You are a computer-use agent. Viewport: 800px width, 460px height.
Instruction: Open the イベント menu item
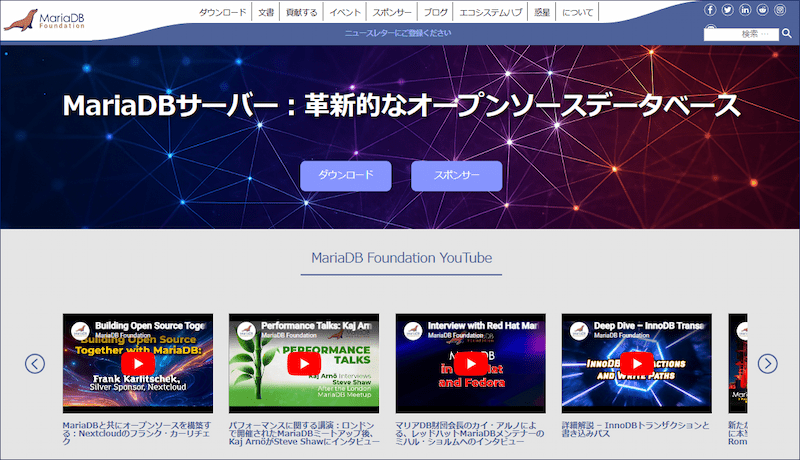tap(345, 12)
